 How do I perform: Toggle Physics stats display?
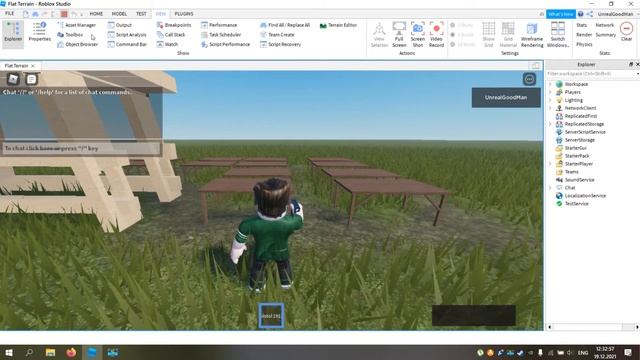click(x=584, y=44)
